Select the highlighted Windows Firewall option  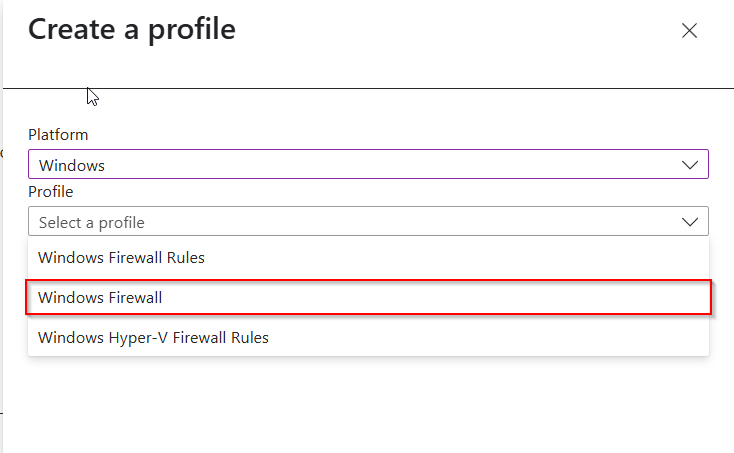click(100, 298)
